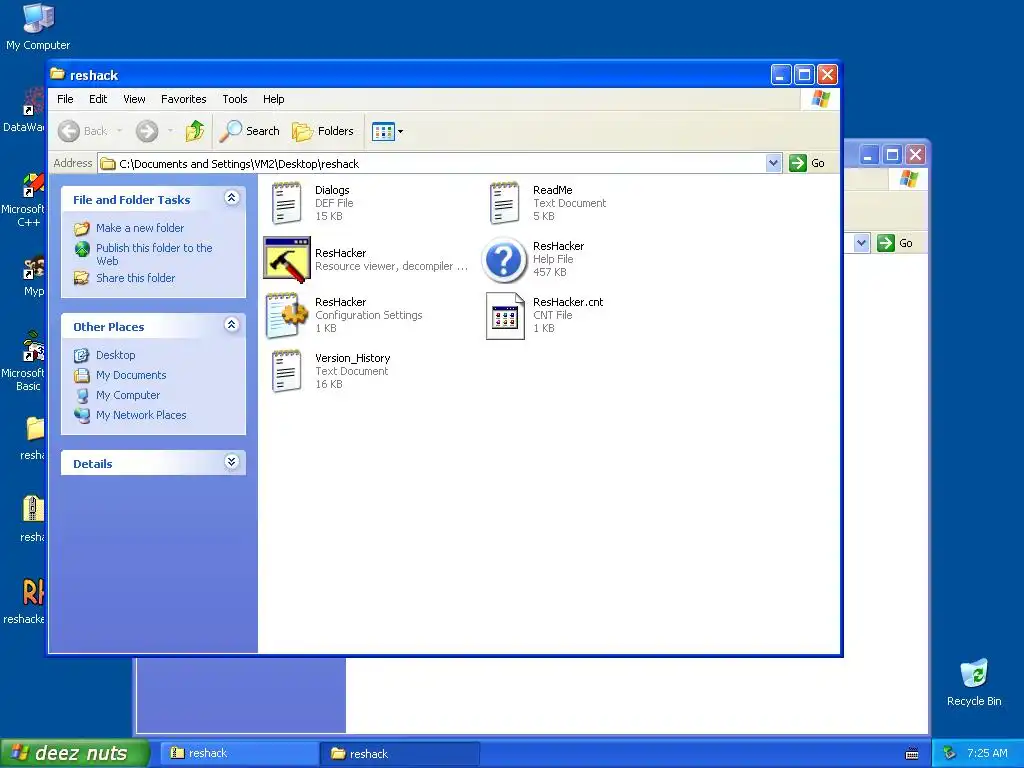This screenshot has height=768, width=1024.
Task: Select the ReadMe text document icon
Action: click(504, 203)
